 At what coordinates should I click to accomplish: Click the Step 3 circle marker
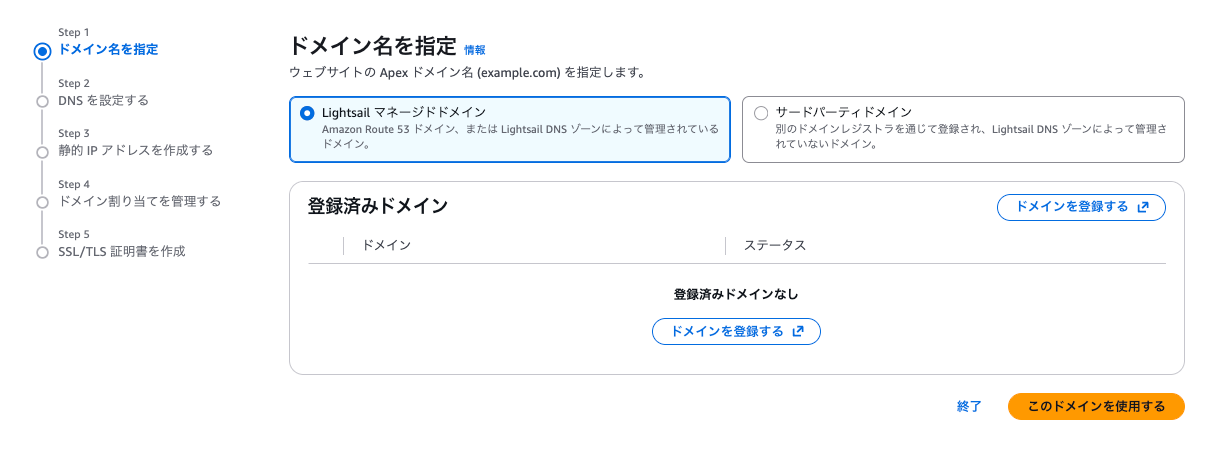(x=42, y=152)
